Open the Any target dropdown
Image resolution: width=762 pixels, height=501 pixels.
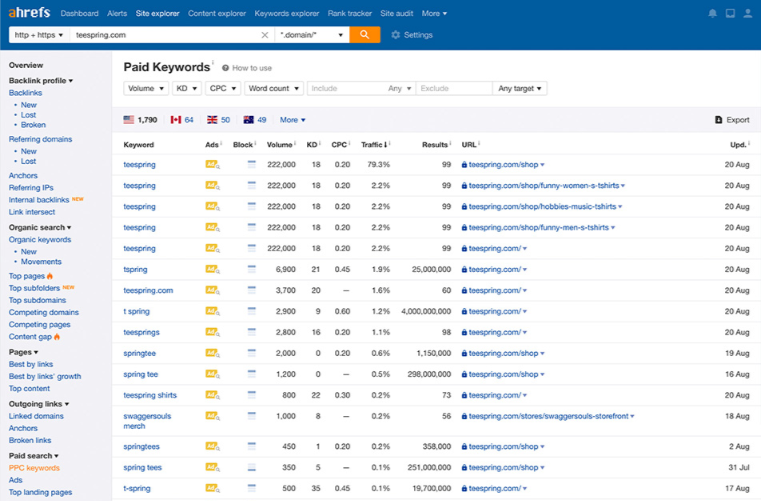(x=520, y=88)
